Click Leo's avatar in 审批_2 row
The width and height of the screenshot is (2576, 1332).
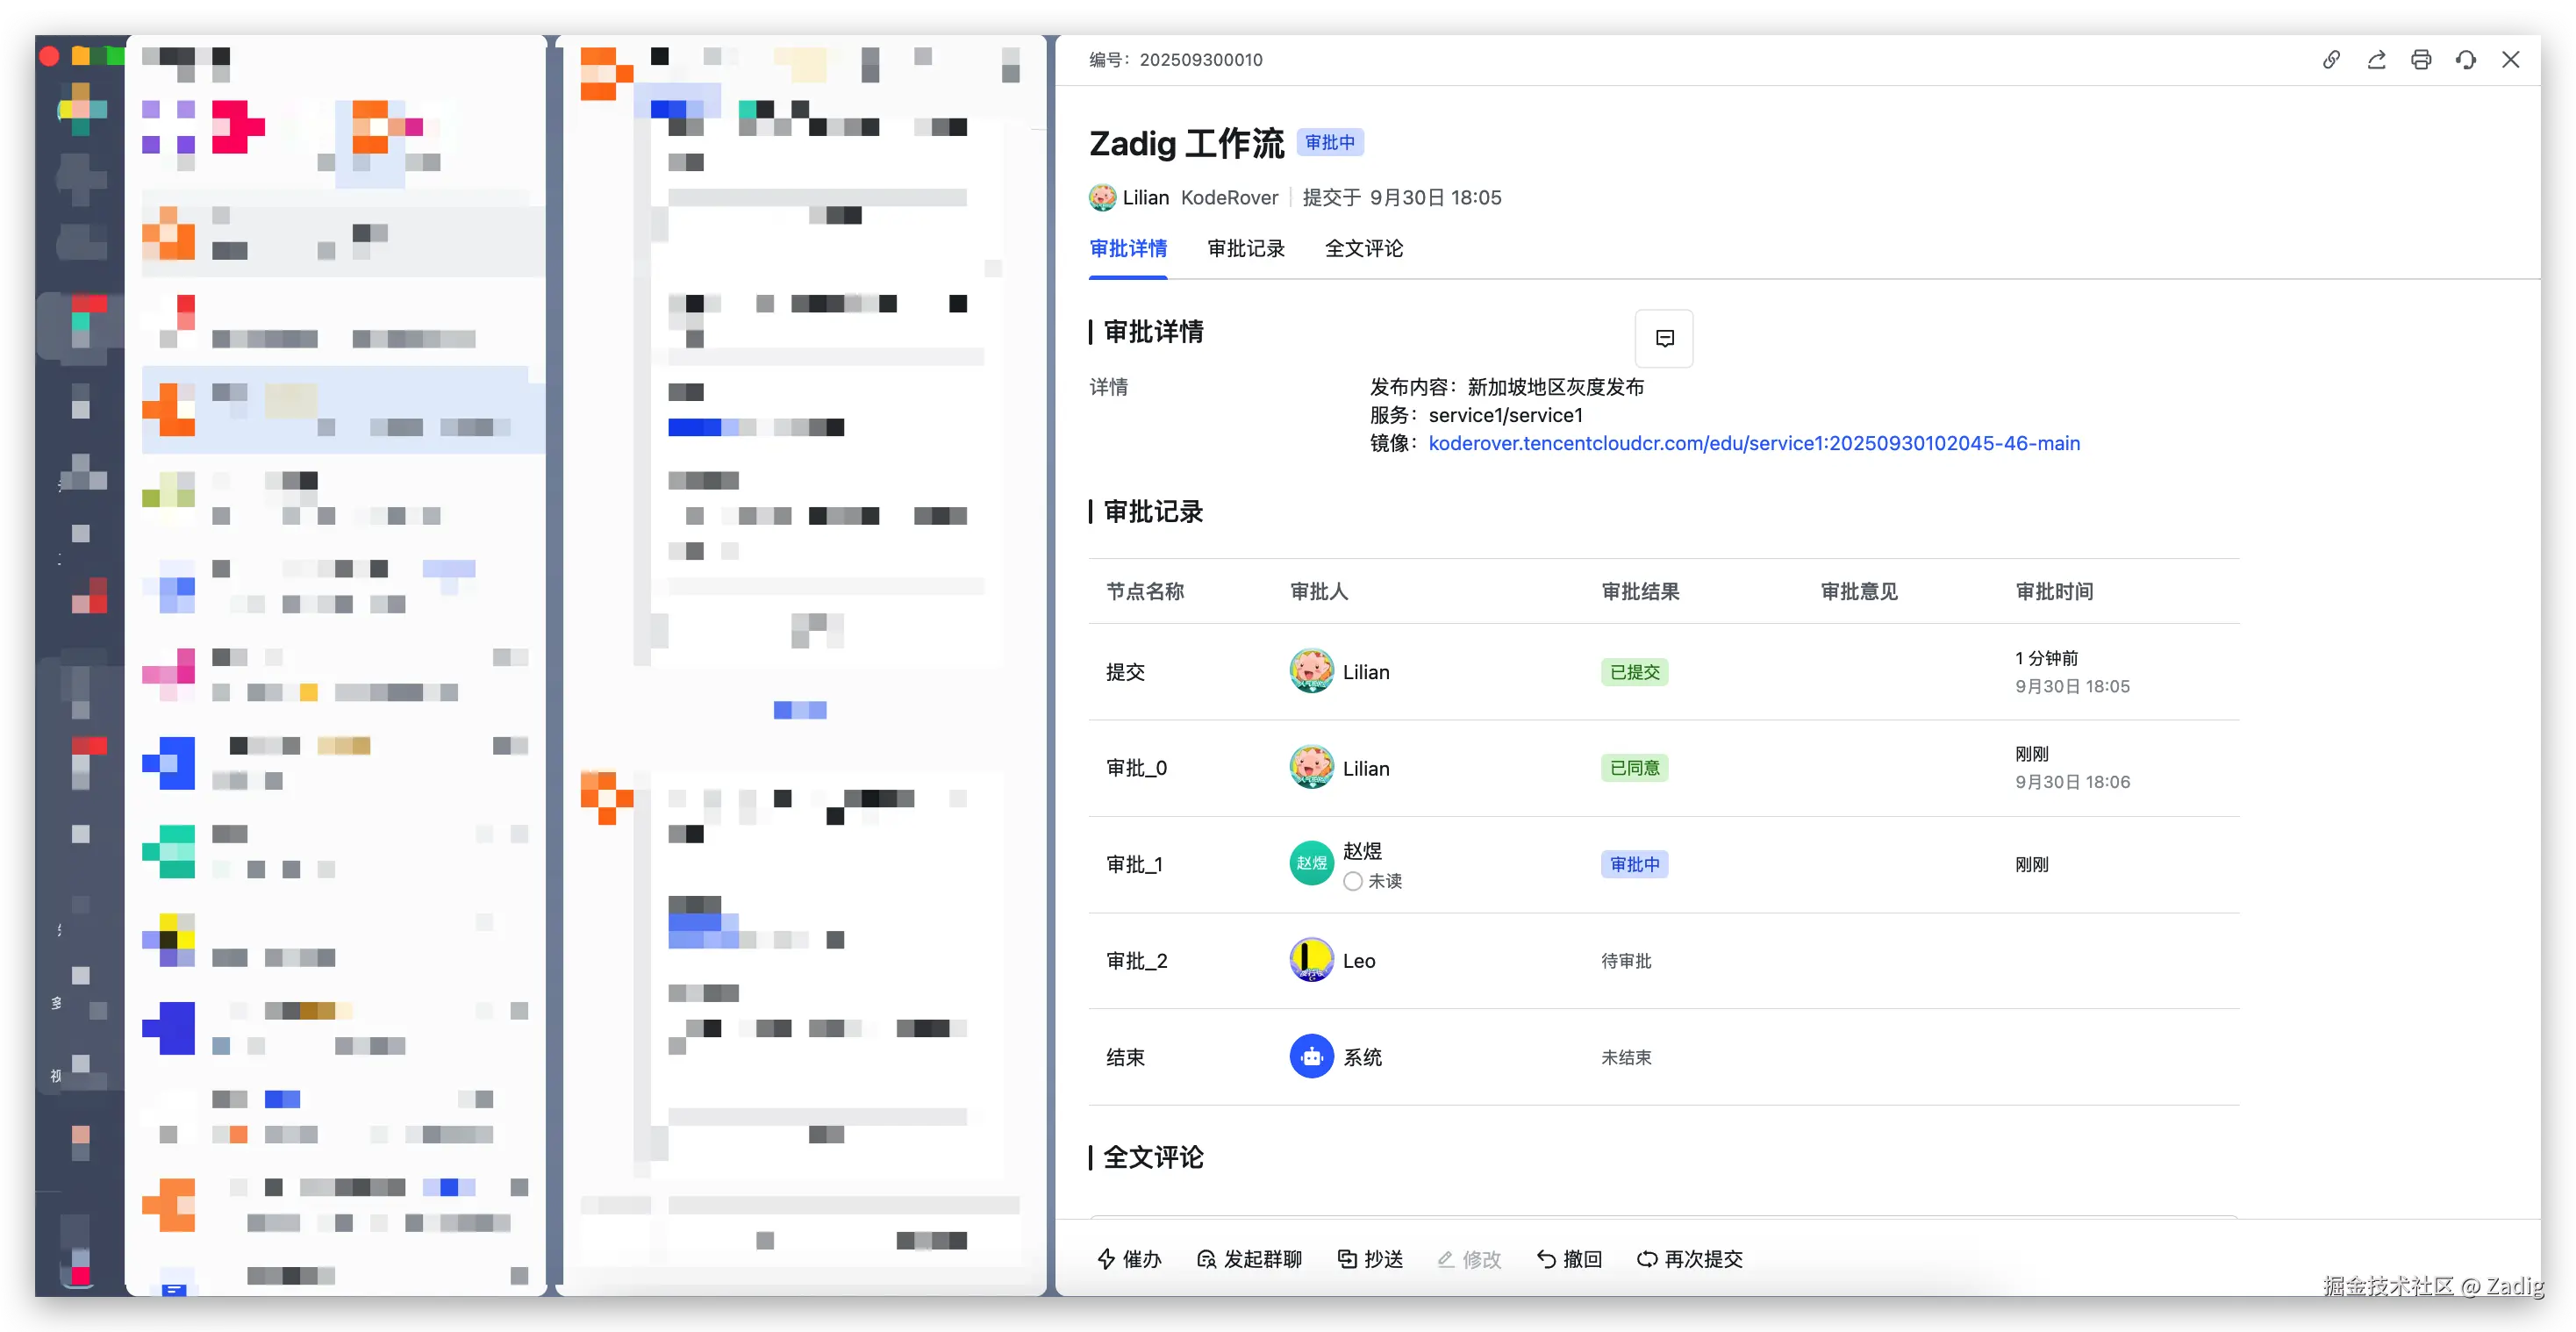pyautogui.click(x=1311, y=960)
